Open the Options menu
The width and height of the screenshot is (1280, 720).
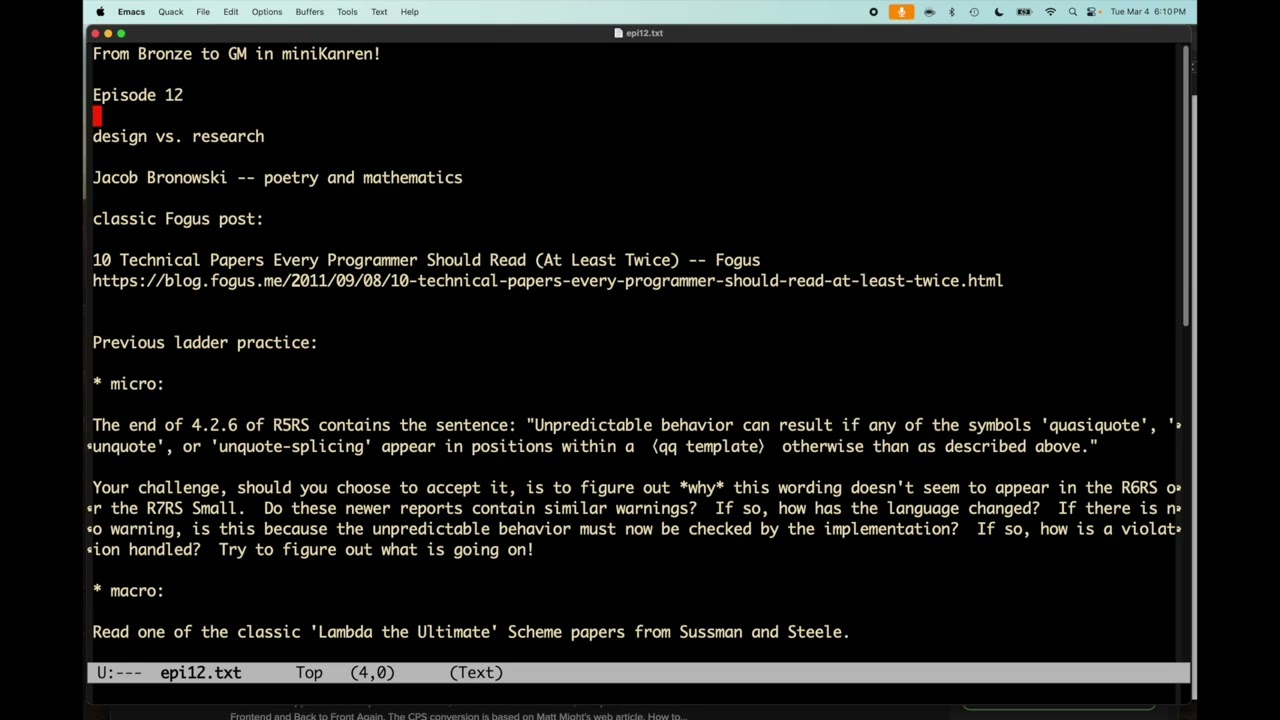[267, 12]
